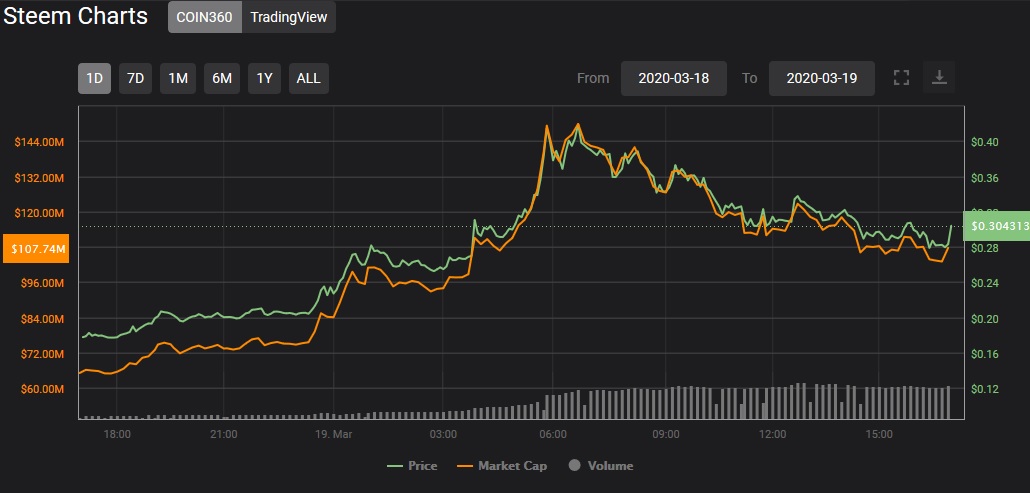Select the ALL time range
This screenshot has width=1030, height=493.
pyautogui.click(x=309, y=78)
